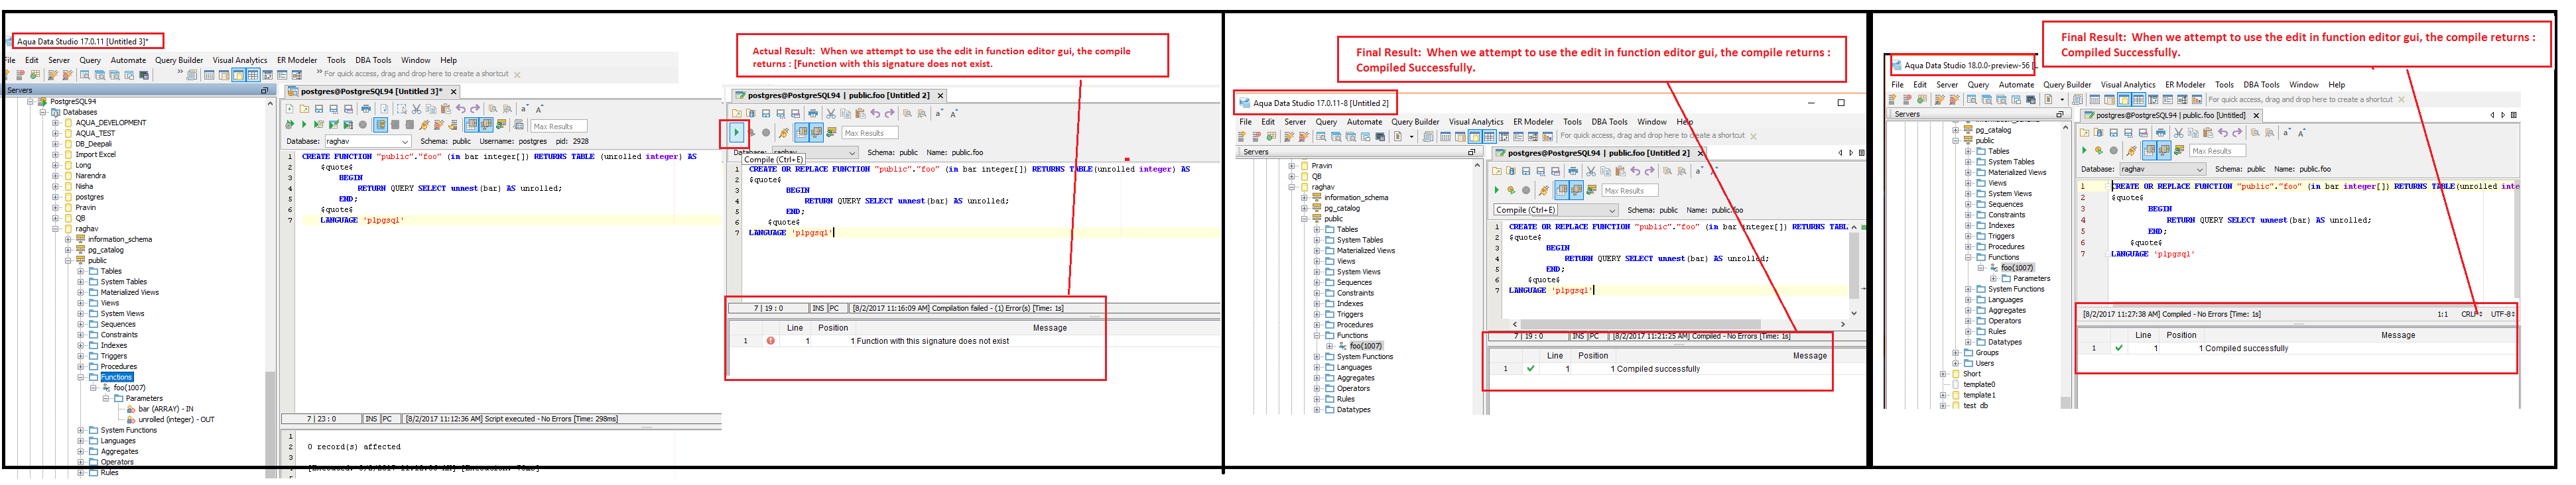2576x485 pixels.
Task: Expand AQUA_DEVELOPMENT database in the Servers tree
Action: click(56, 123)
